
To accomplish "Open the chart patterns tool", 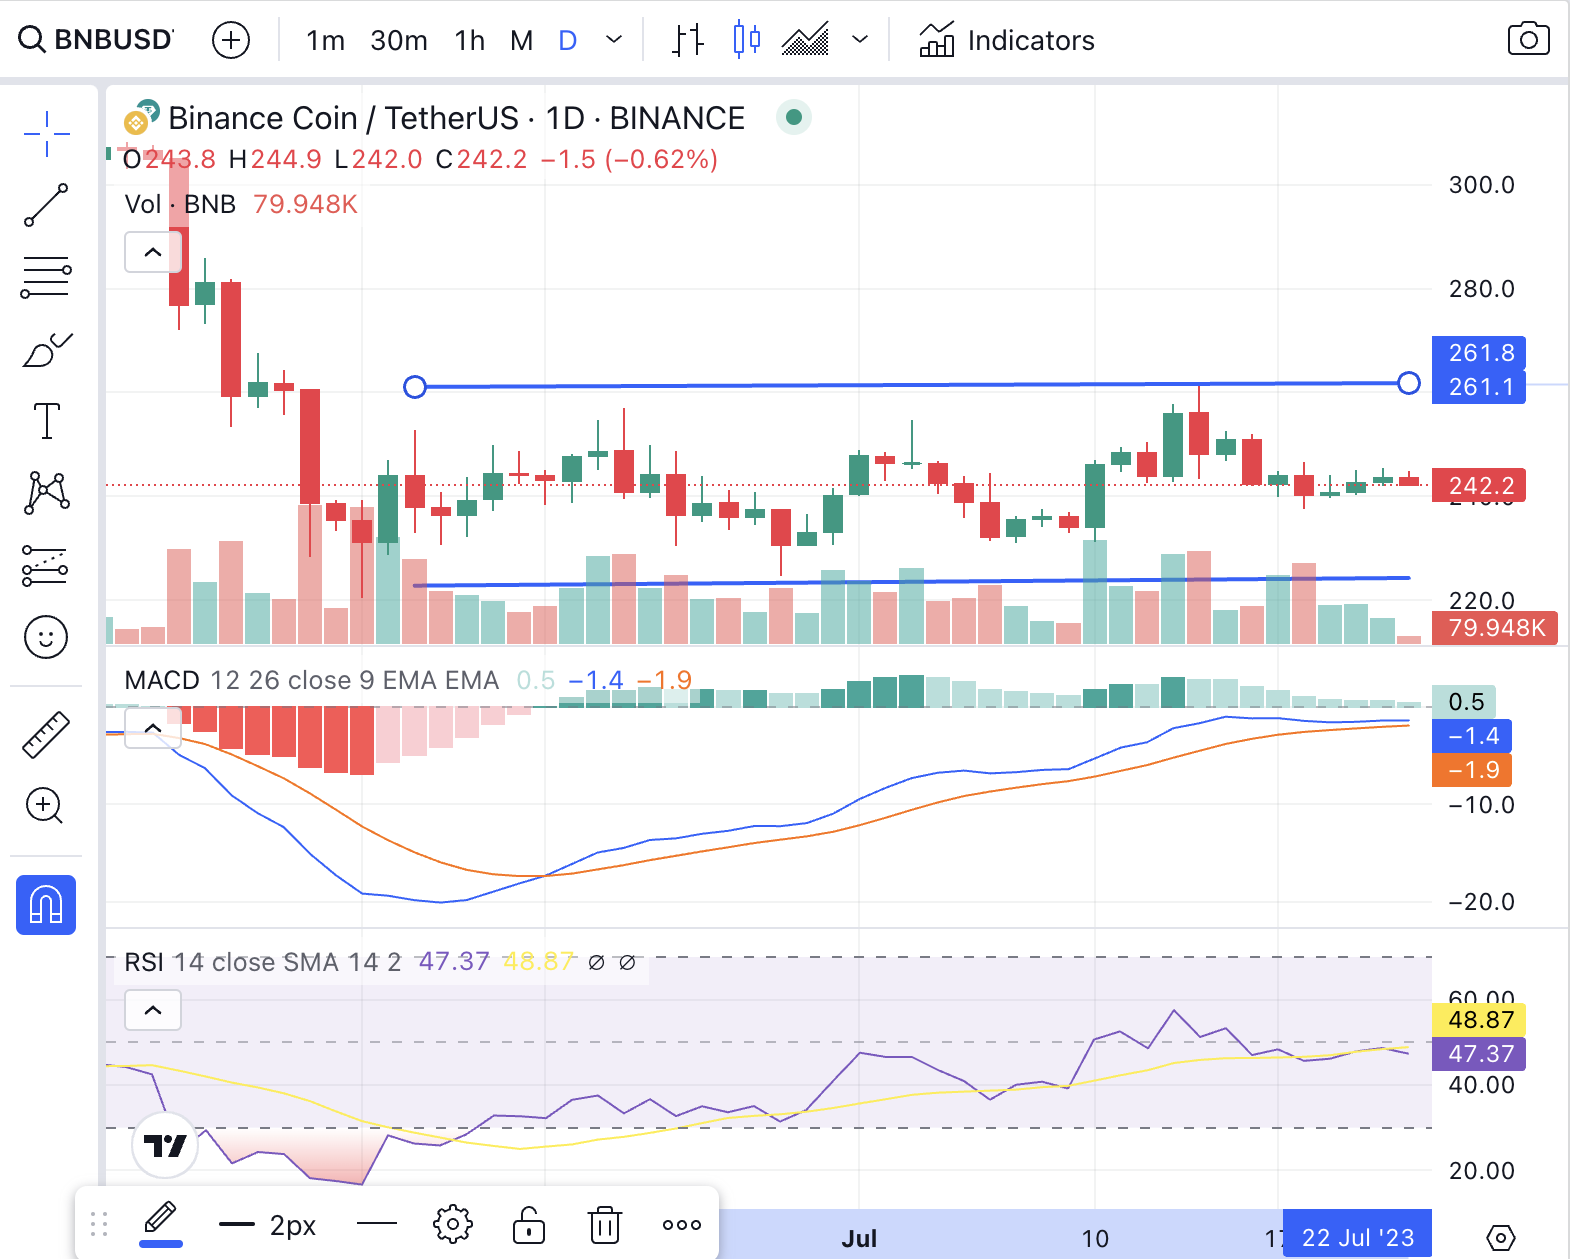I will tap(46, 493).
